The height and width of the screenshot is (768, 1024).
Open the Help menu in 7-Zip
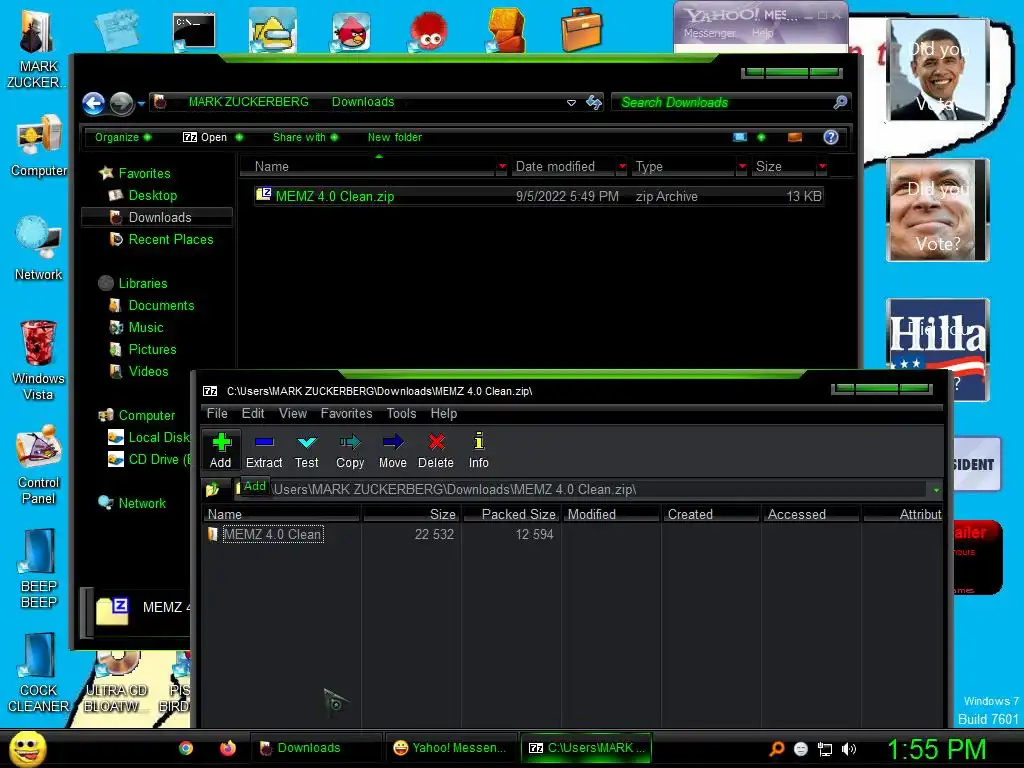point(443,413)
